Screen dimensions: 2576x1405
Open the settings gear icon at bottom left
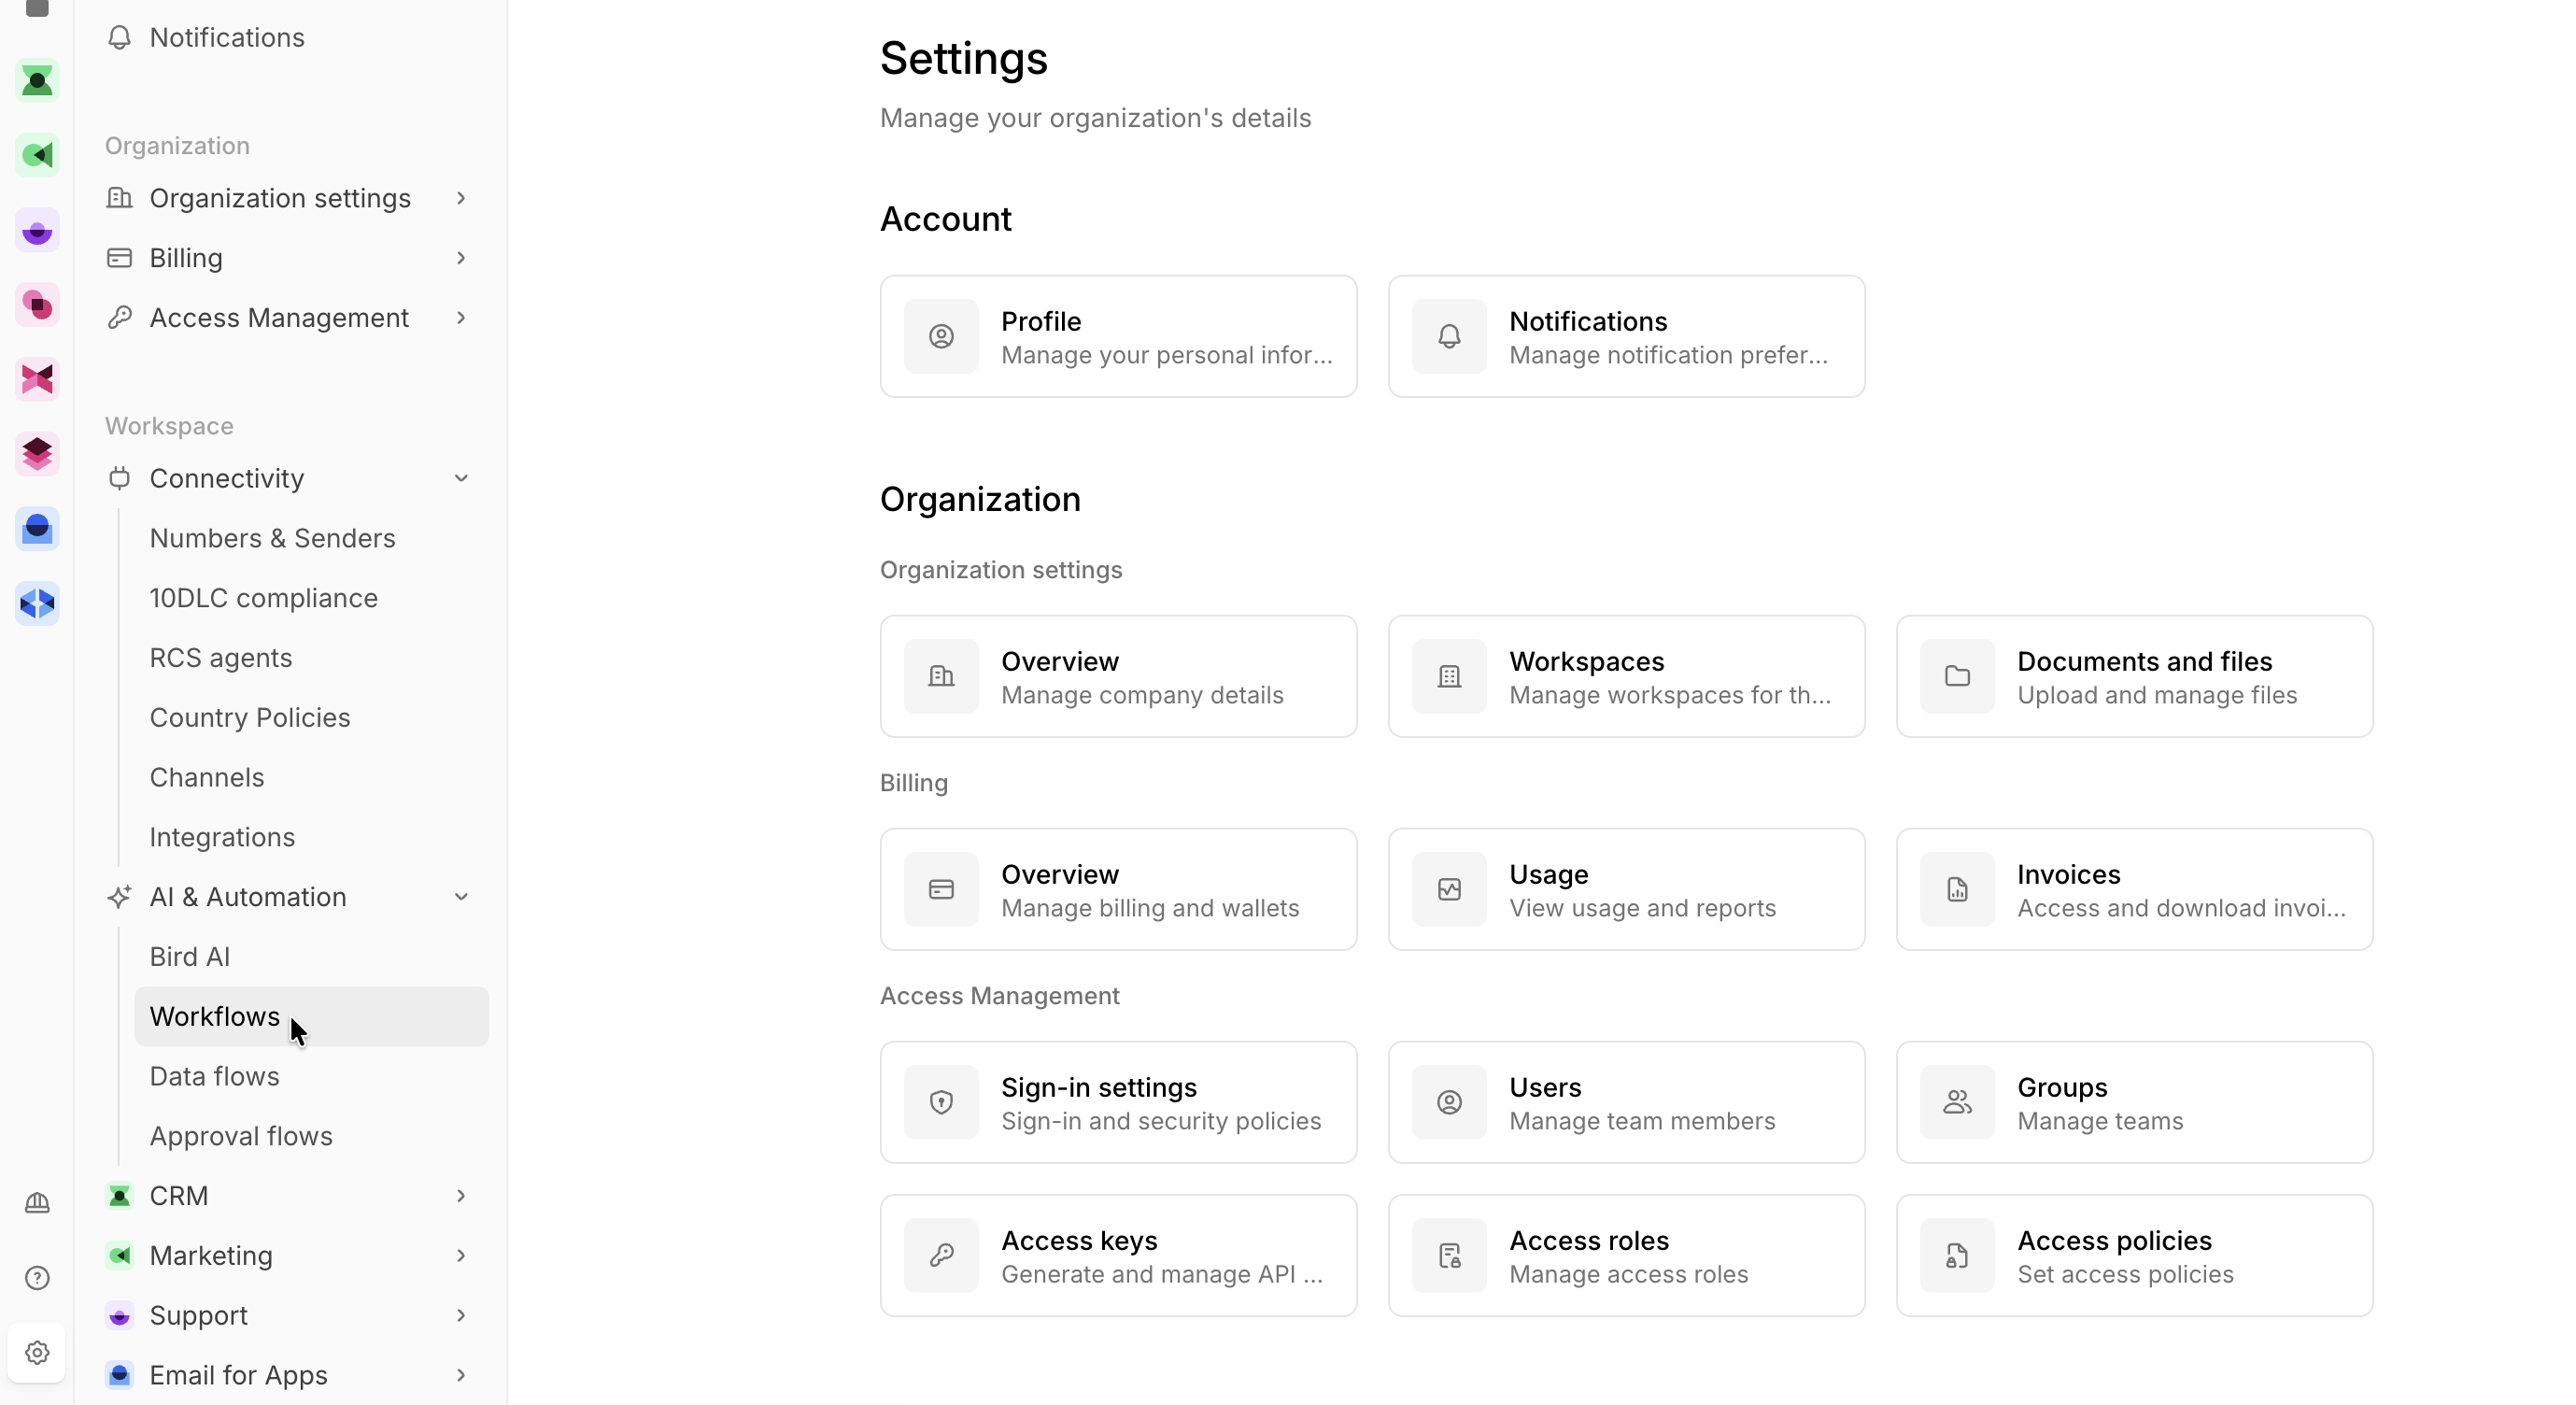coord(37,1352)
